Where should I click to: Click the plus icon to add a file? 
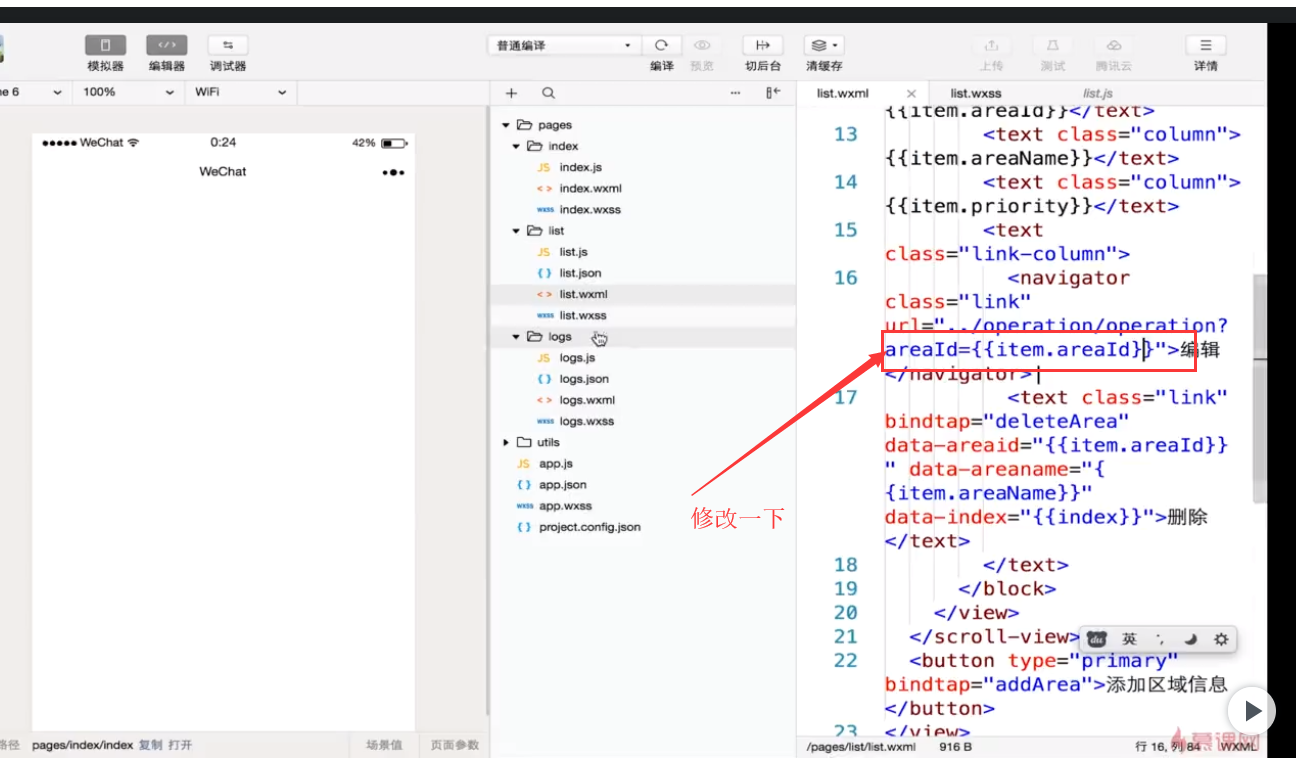coord(511,92)
